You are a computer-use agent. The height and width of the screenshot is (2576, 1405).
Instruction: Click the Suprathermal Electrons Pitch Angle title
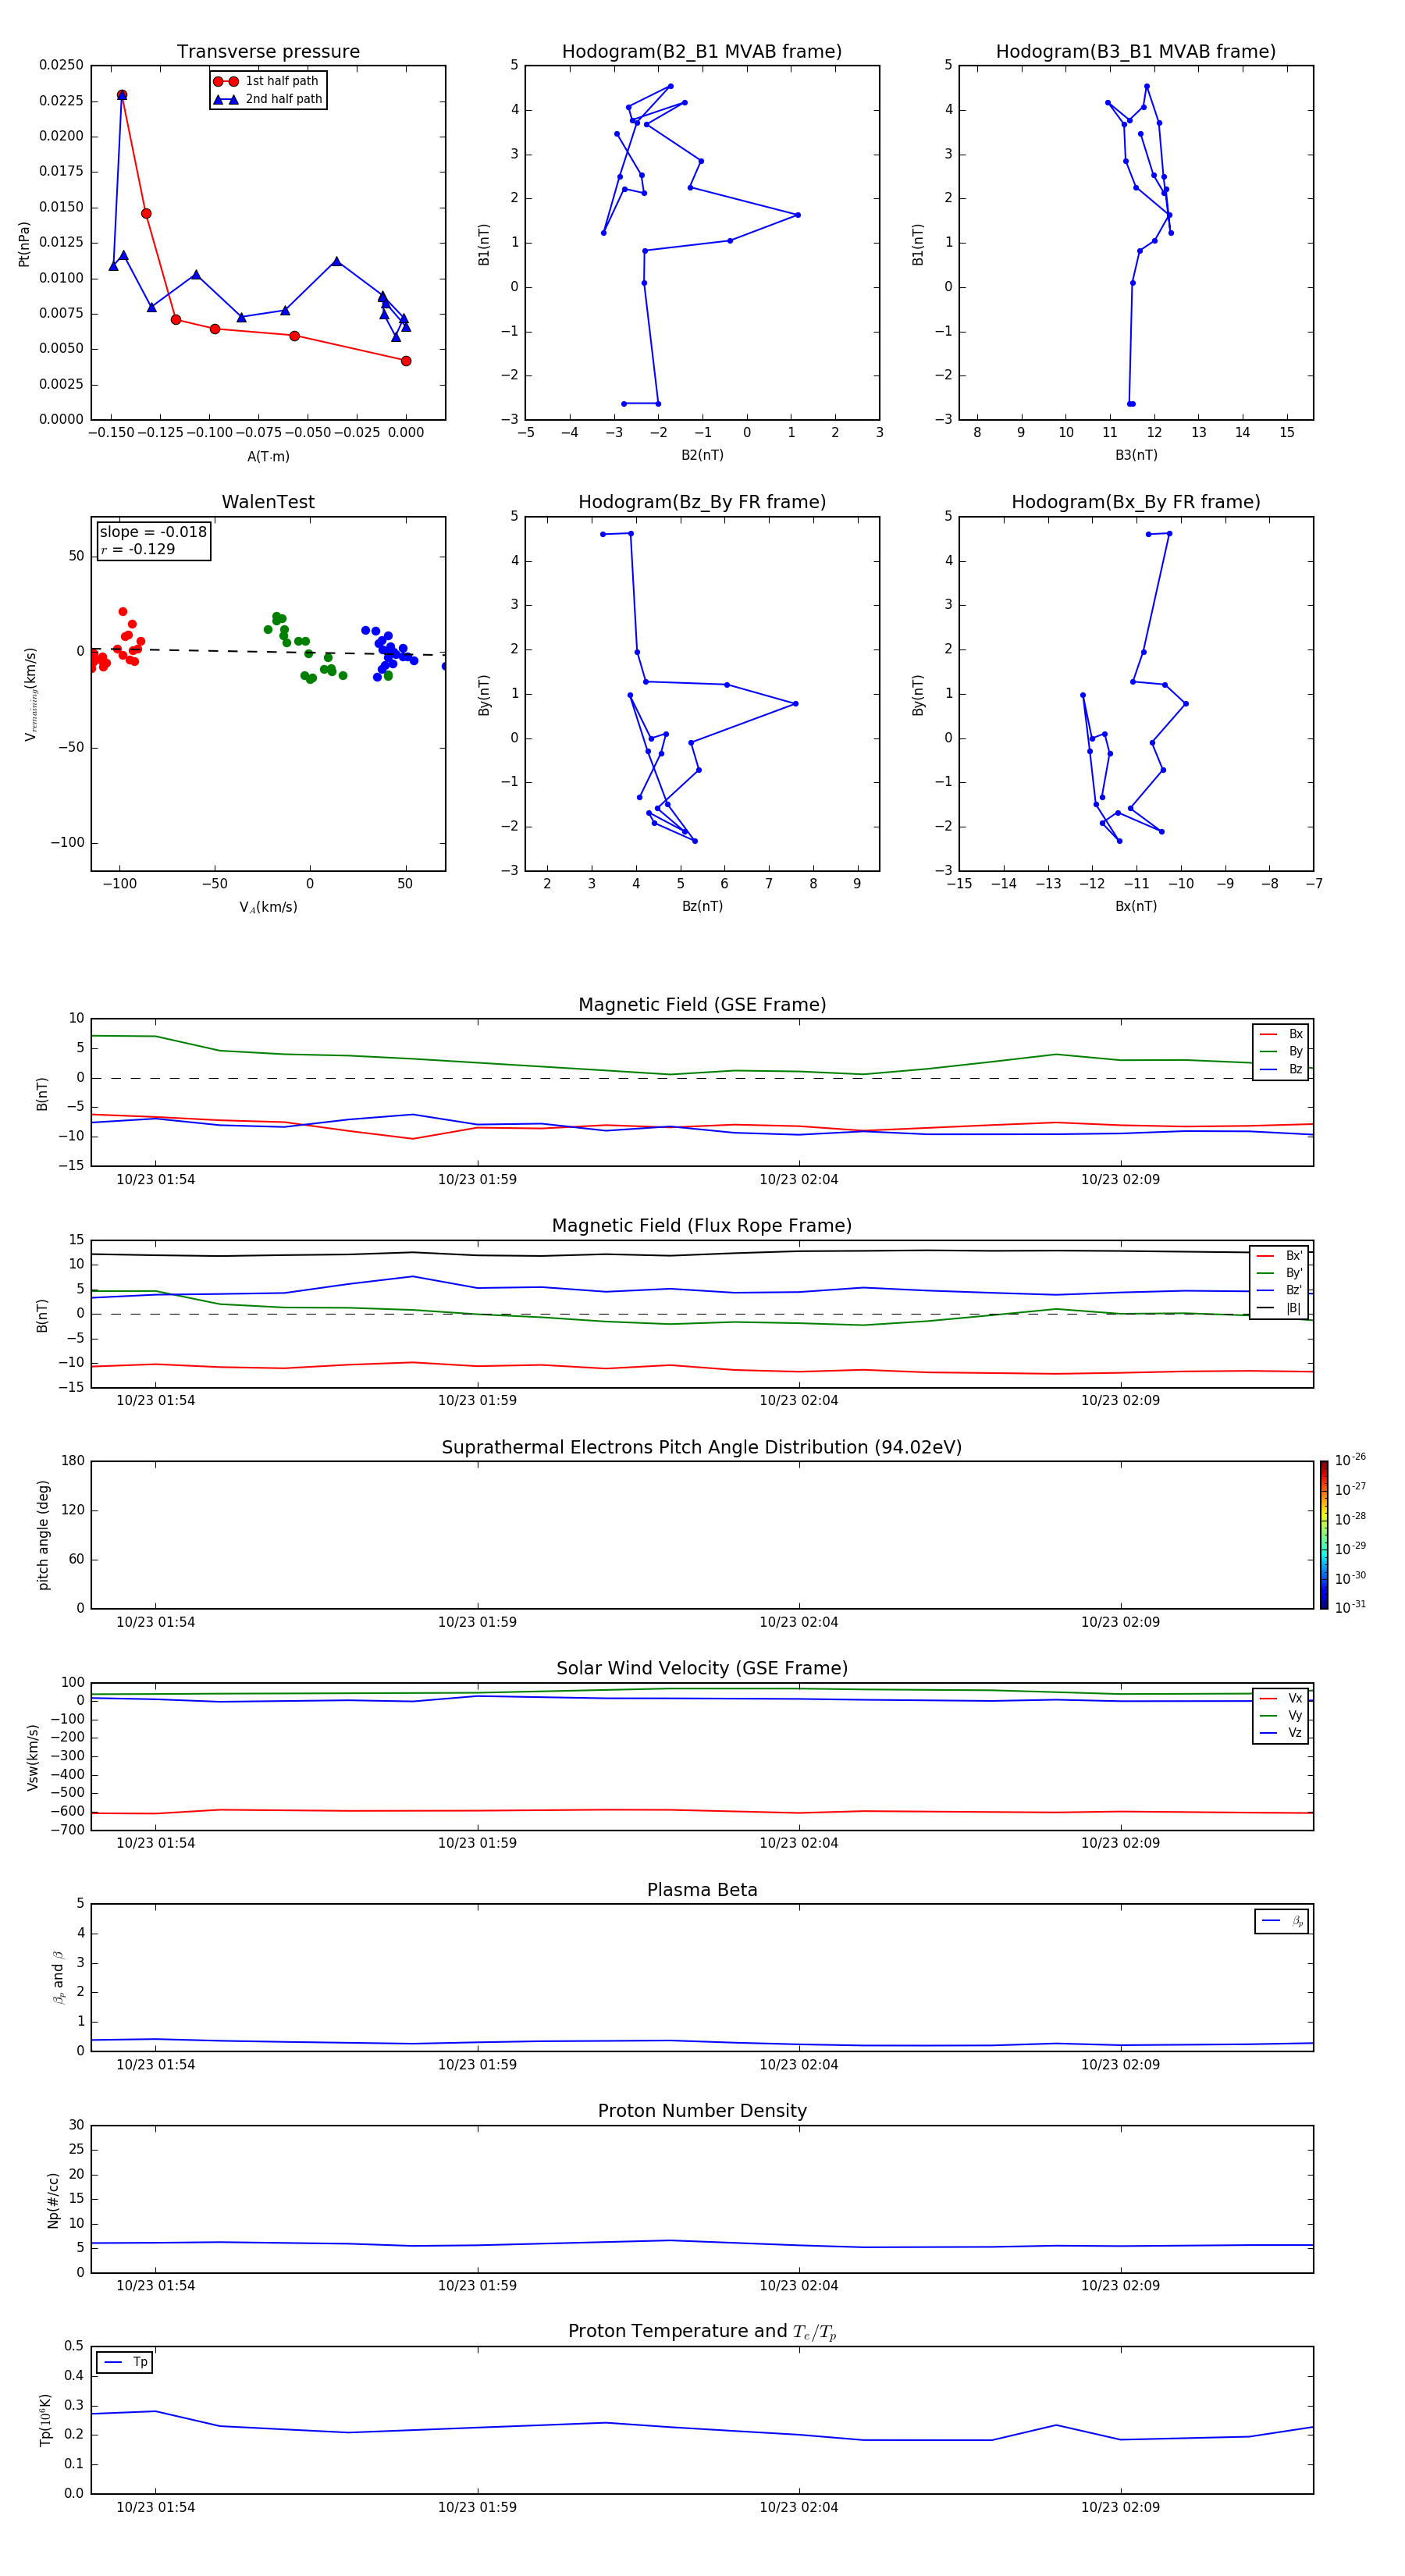[702, 1448]
